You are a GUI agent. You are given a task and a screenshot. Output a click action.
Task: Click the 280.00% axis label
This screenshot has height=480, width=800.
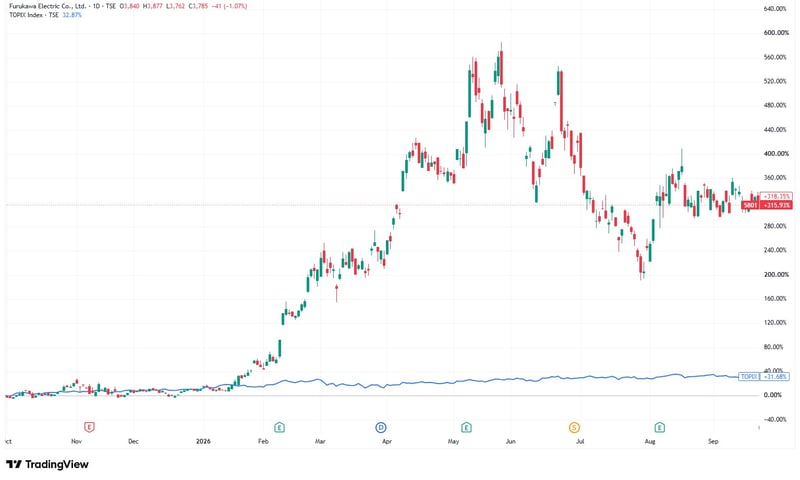775,226
